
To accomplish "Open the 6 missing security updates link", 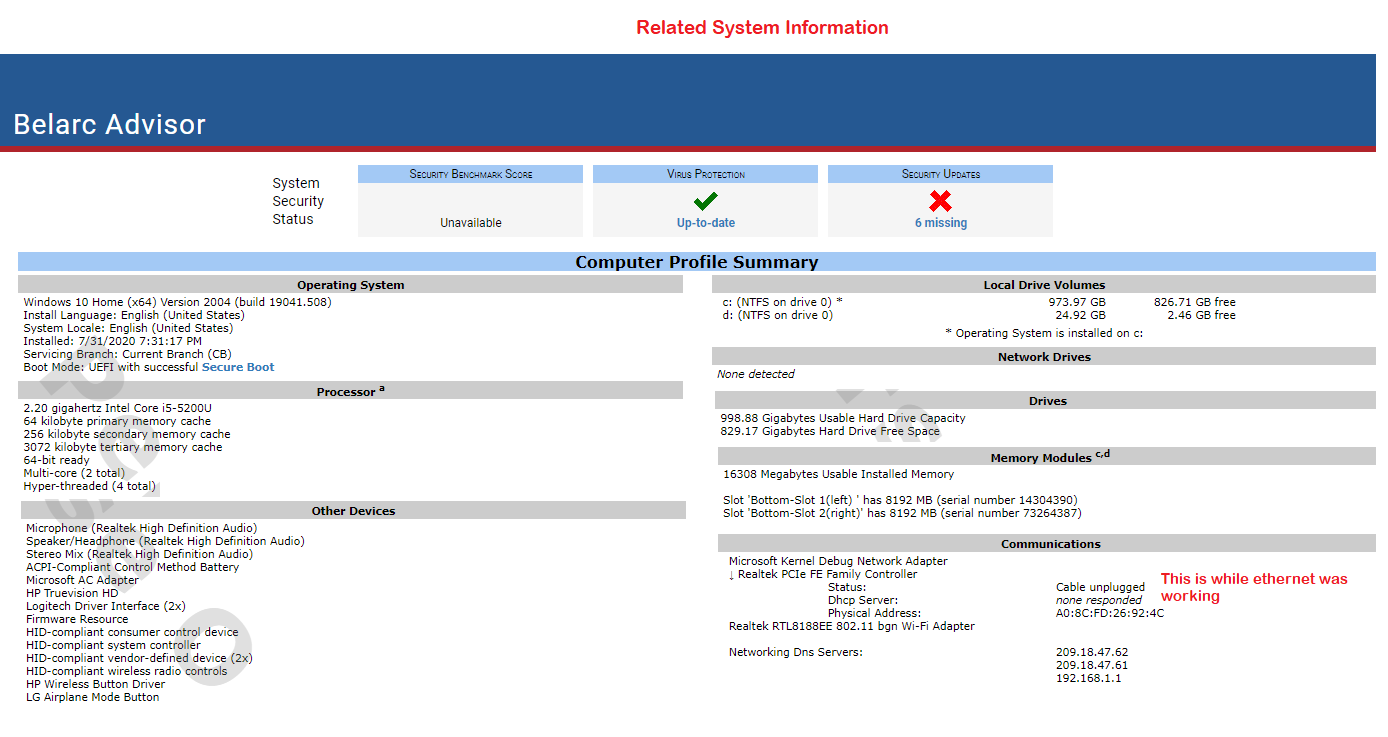I will point(941,223).
